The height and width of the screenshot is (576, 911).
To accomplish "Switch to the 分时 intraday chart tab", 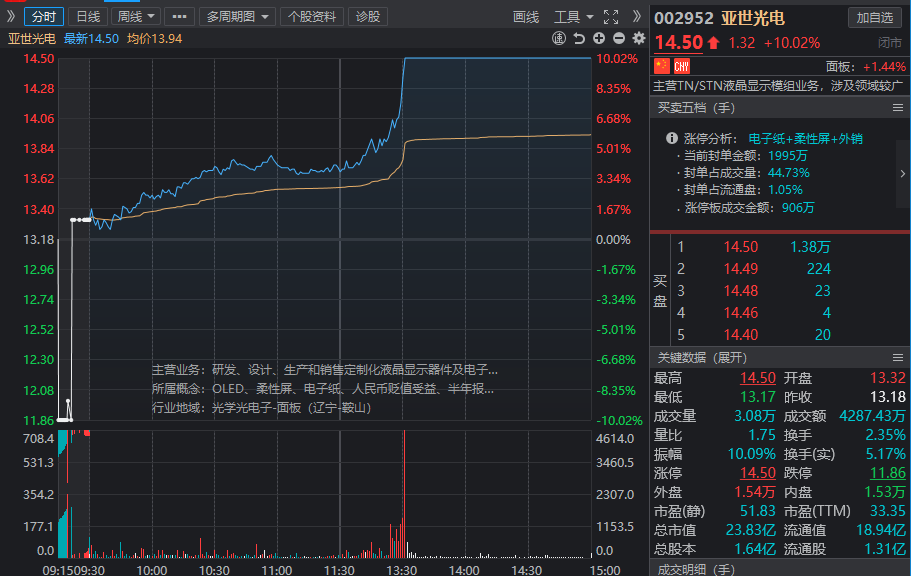I will (44, 16).
